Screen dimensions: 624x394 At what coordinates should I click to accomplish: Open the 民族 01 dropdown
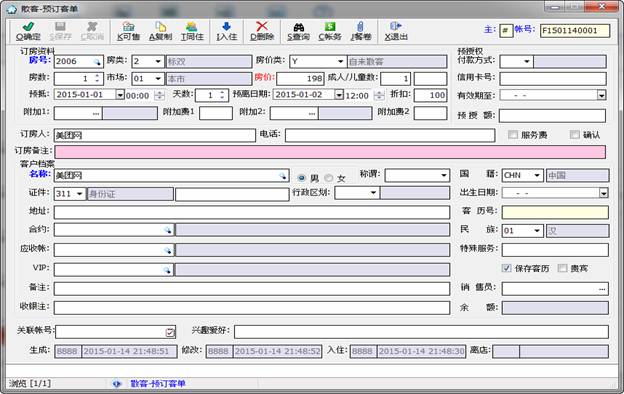[537, 231]
